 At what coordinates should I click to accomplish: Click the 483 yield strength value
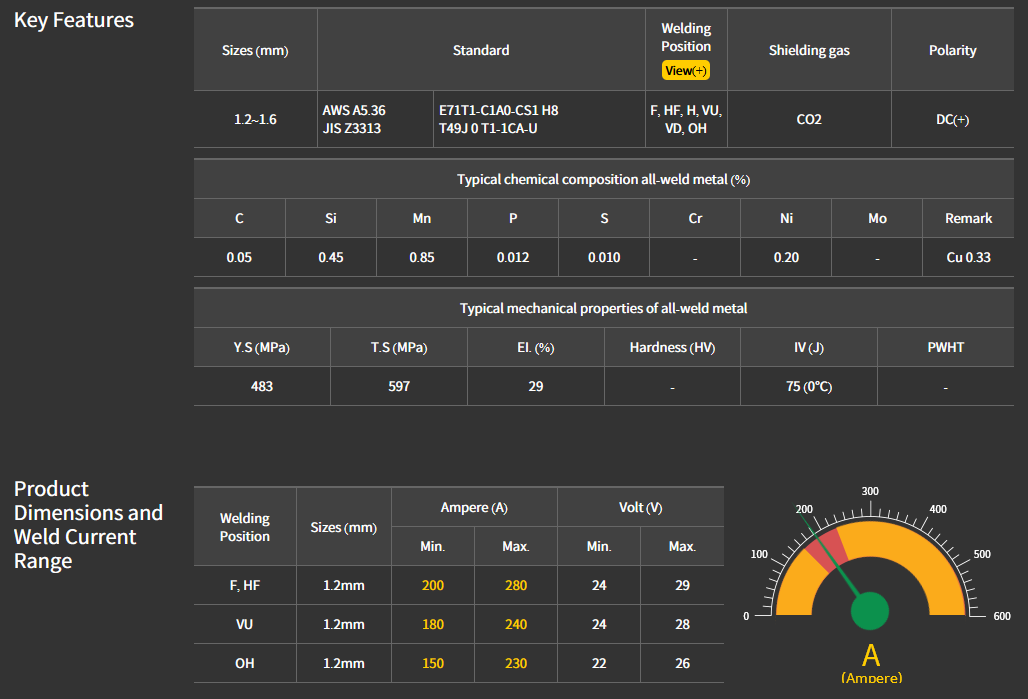click(261, 386)
